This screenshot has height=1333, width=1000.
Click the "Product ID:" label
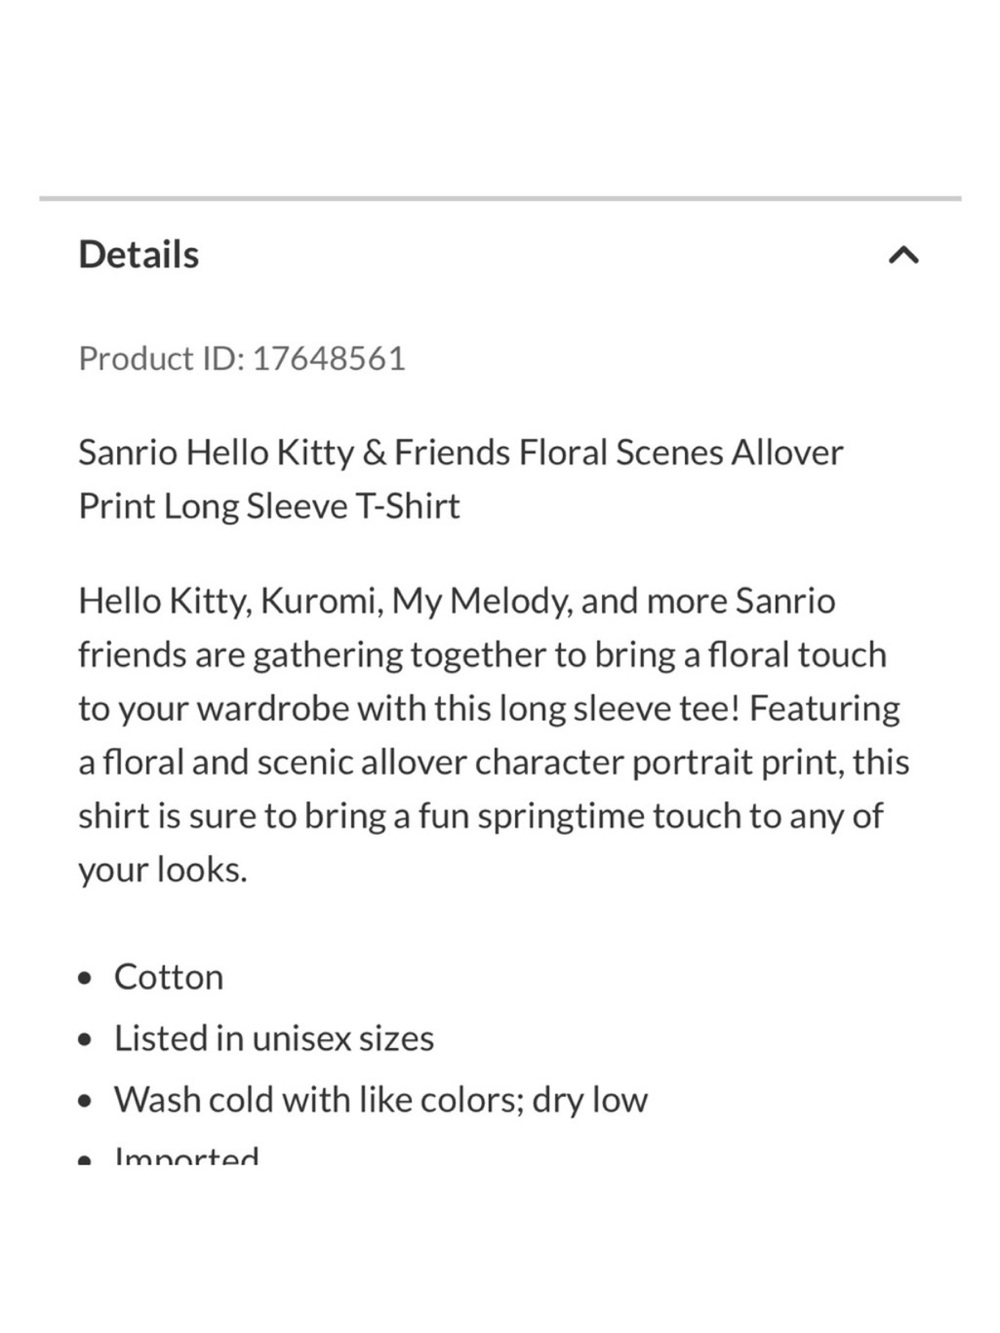161,358
